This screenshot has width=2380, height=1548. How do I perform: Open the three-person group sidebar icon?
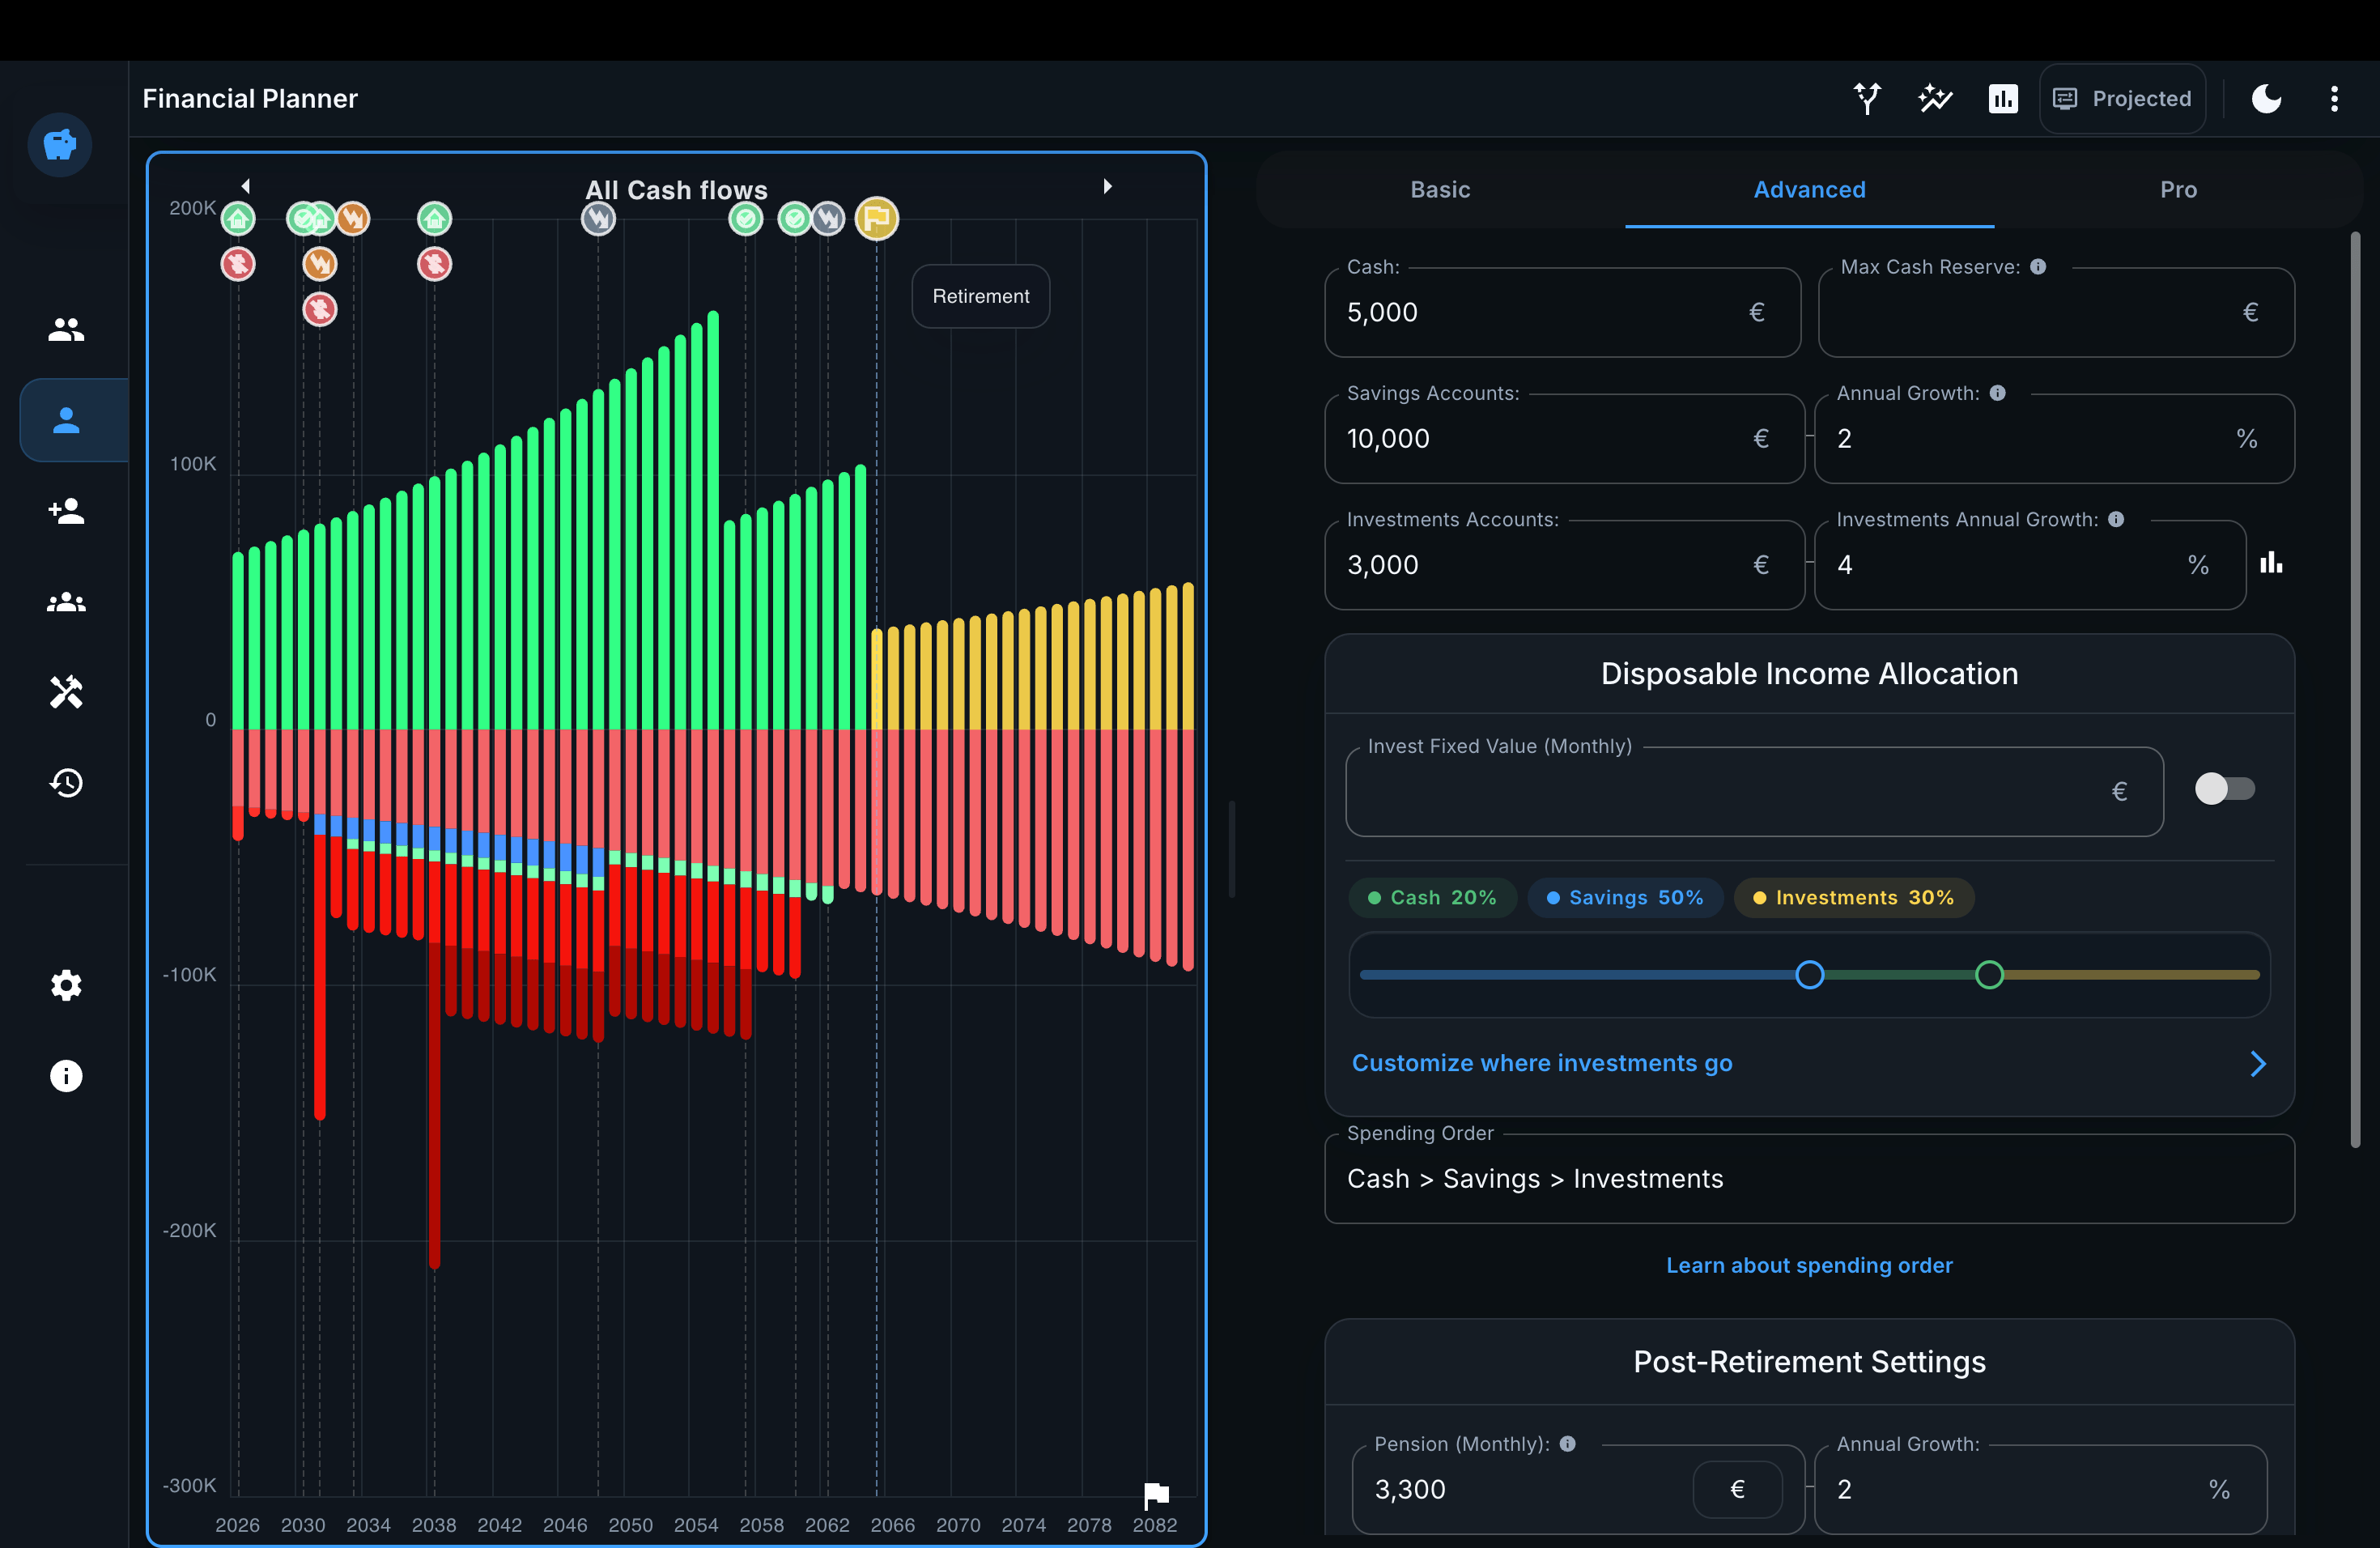66,602
